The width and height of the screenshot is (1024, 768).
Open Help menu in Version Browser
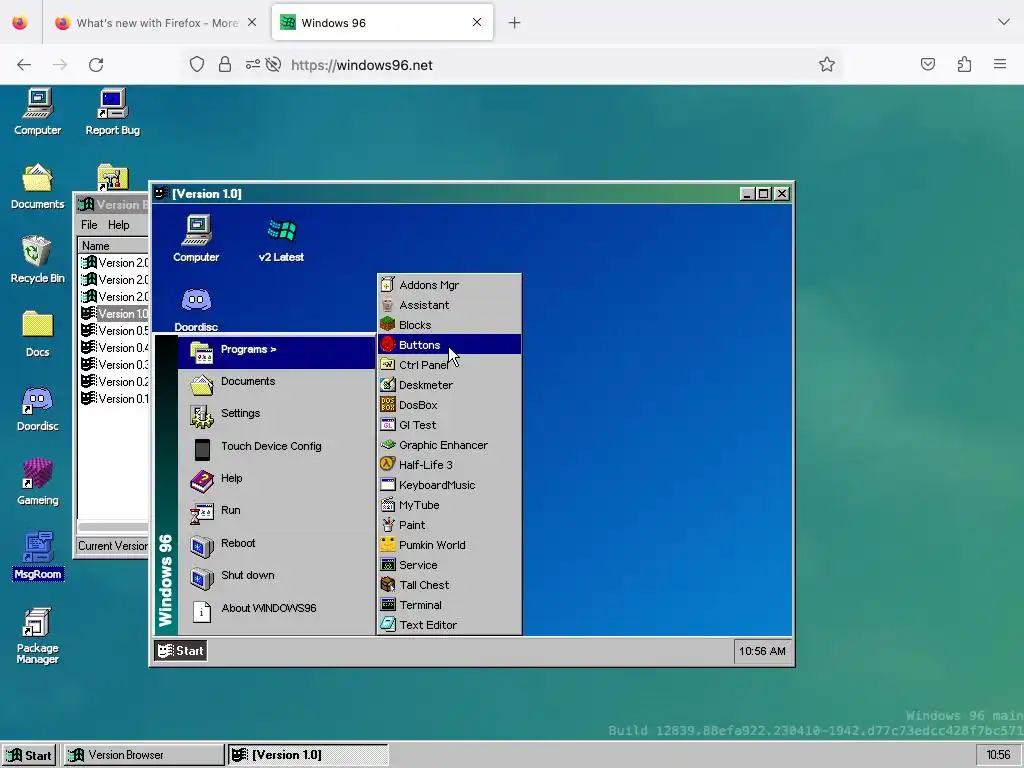pyautogui.click(x=118, y=225)
